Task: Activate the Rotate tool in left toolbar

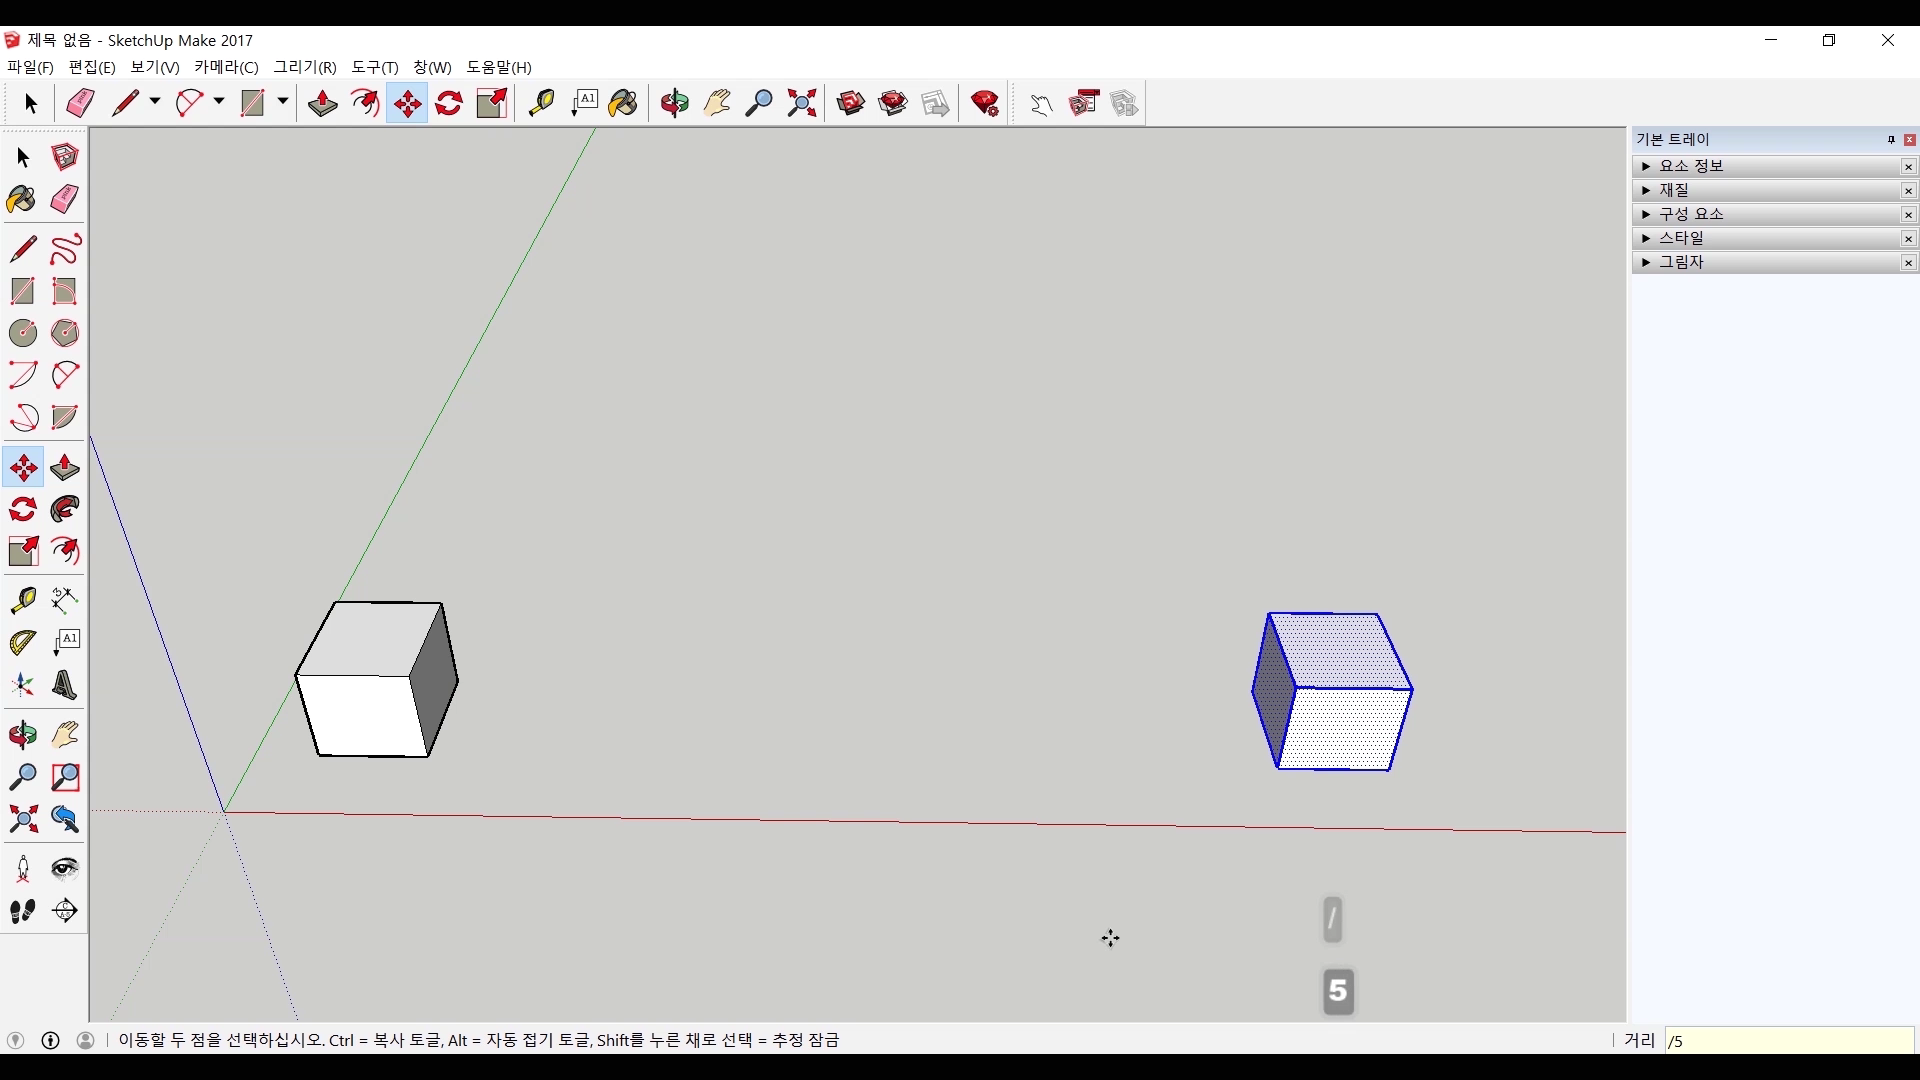Action: click(23, 510)
